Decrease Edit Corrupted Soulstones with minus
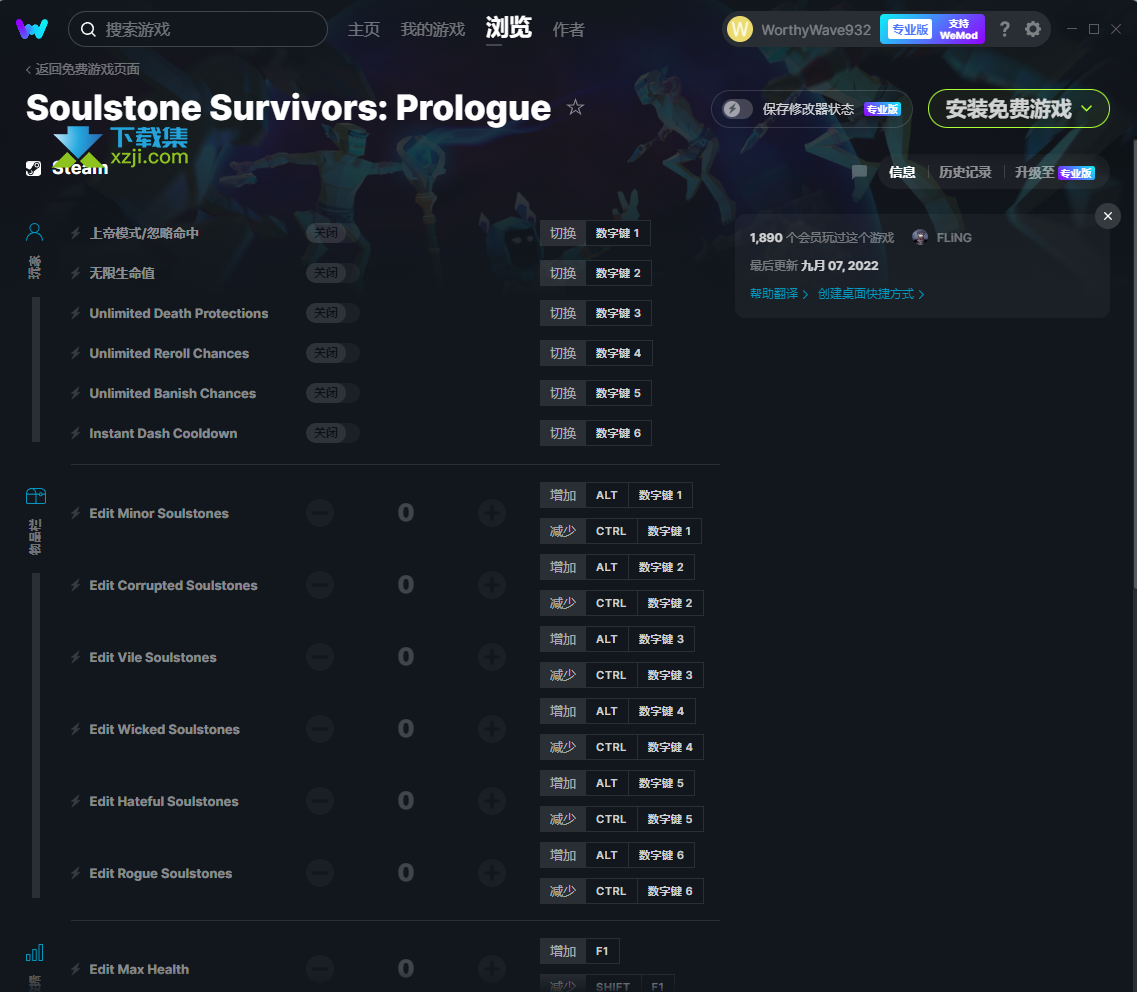Image resolution: width=1137 pixels, height=992 pixels. coord(320,585)
